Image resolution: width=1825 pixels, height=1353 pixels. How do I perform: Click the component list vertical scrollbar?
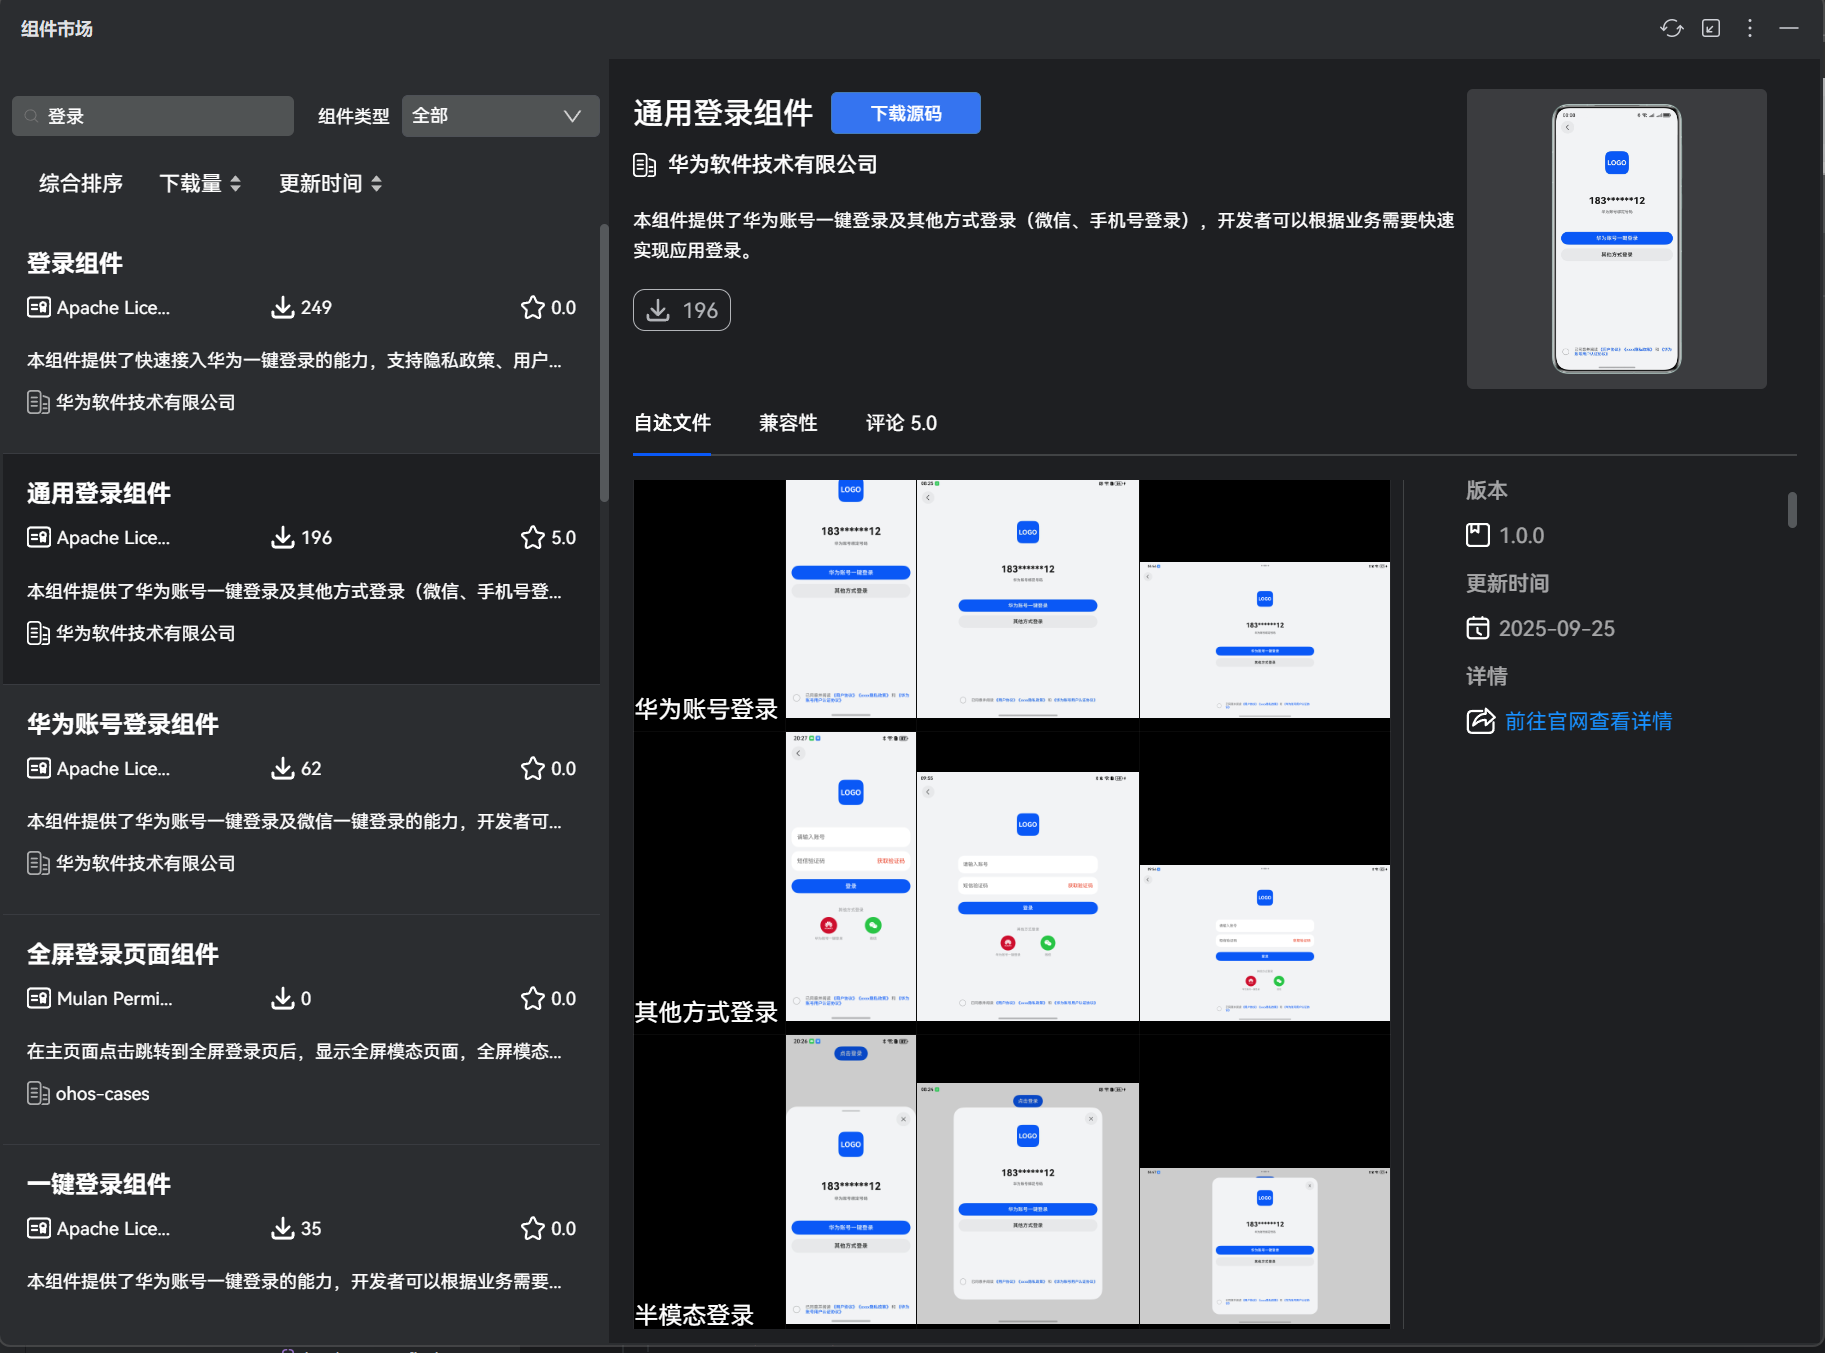(x=603, y=362)
